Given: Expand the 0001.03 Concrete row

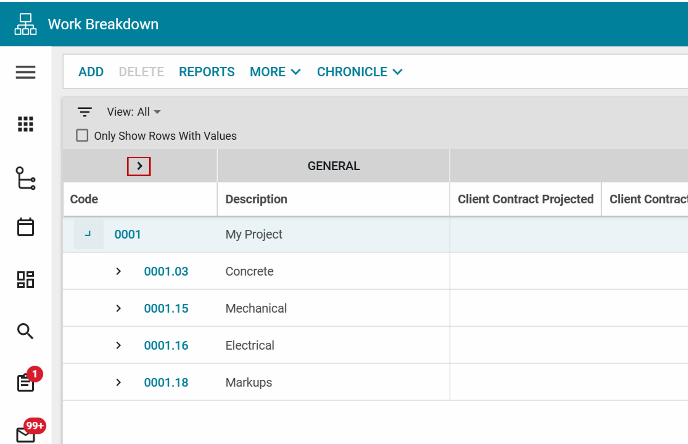Looking at the screenshot, I should pyautogui.click(x=118, y=271).
